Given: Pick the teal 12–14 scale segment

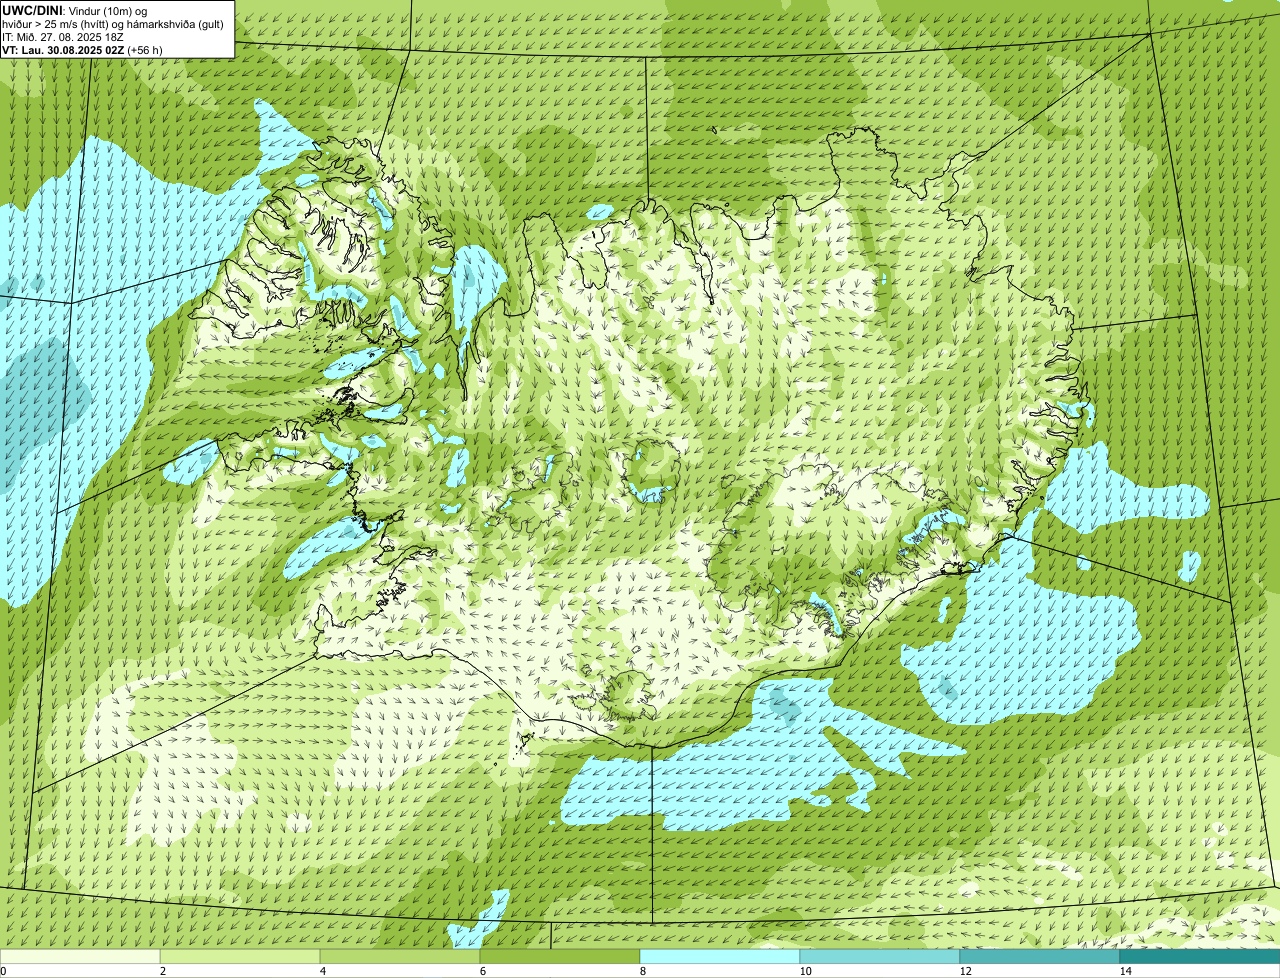Looking at the screenshot, I should click(1040, 957).
